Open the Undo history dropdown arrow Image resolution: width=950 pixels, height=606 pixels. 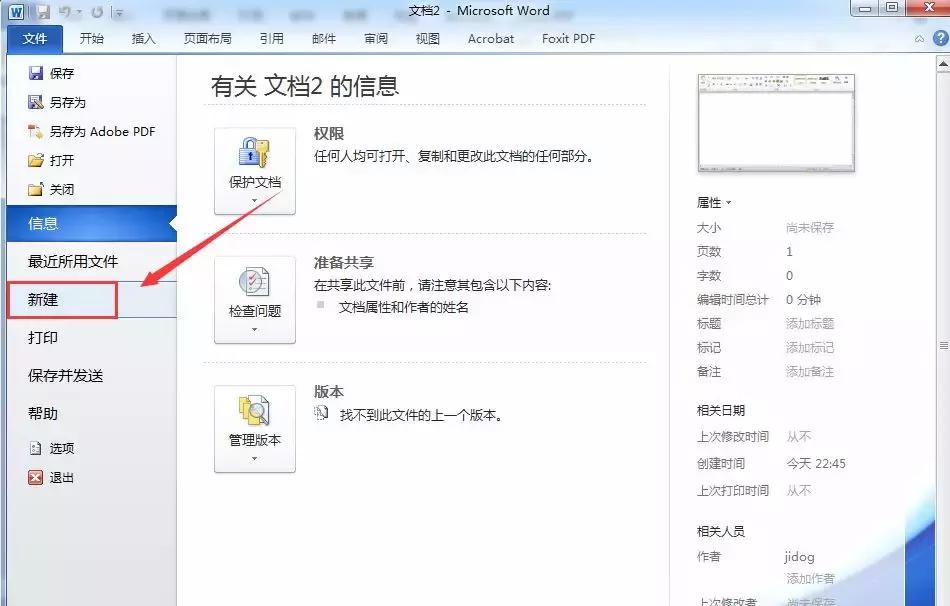(x=78, y=12)
